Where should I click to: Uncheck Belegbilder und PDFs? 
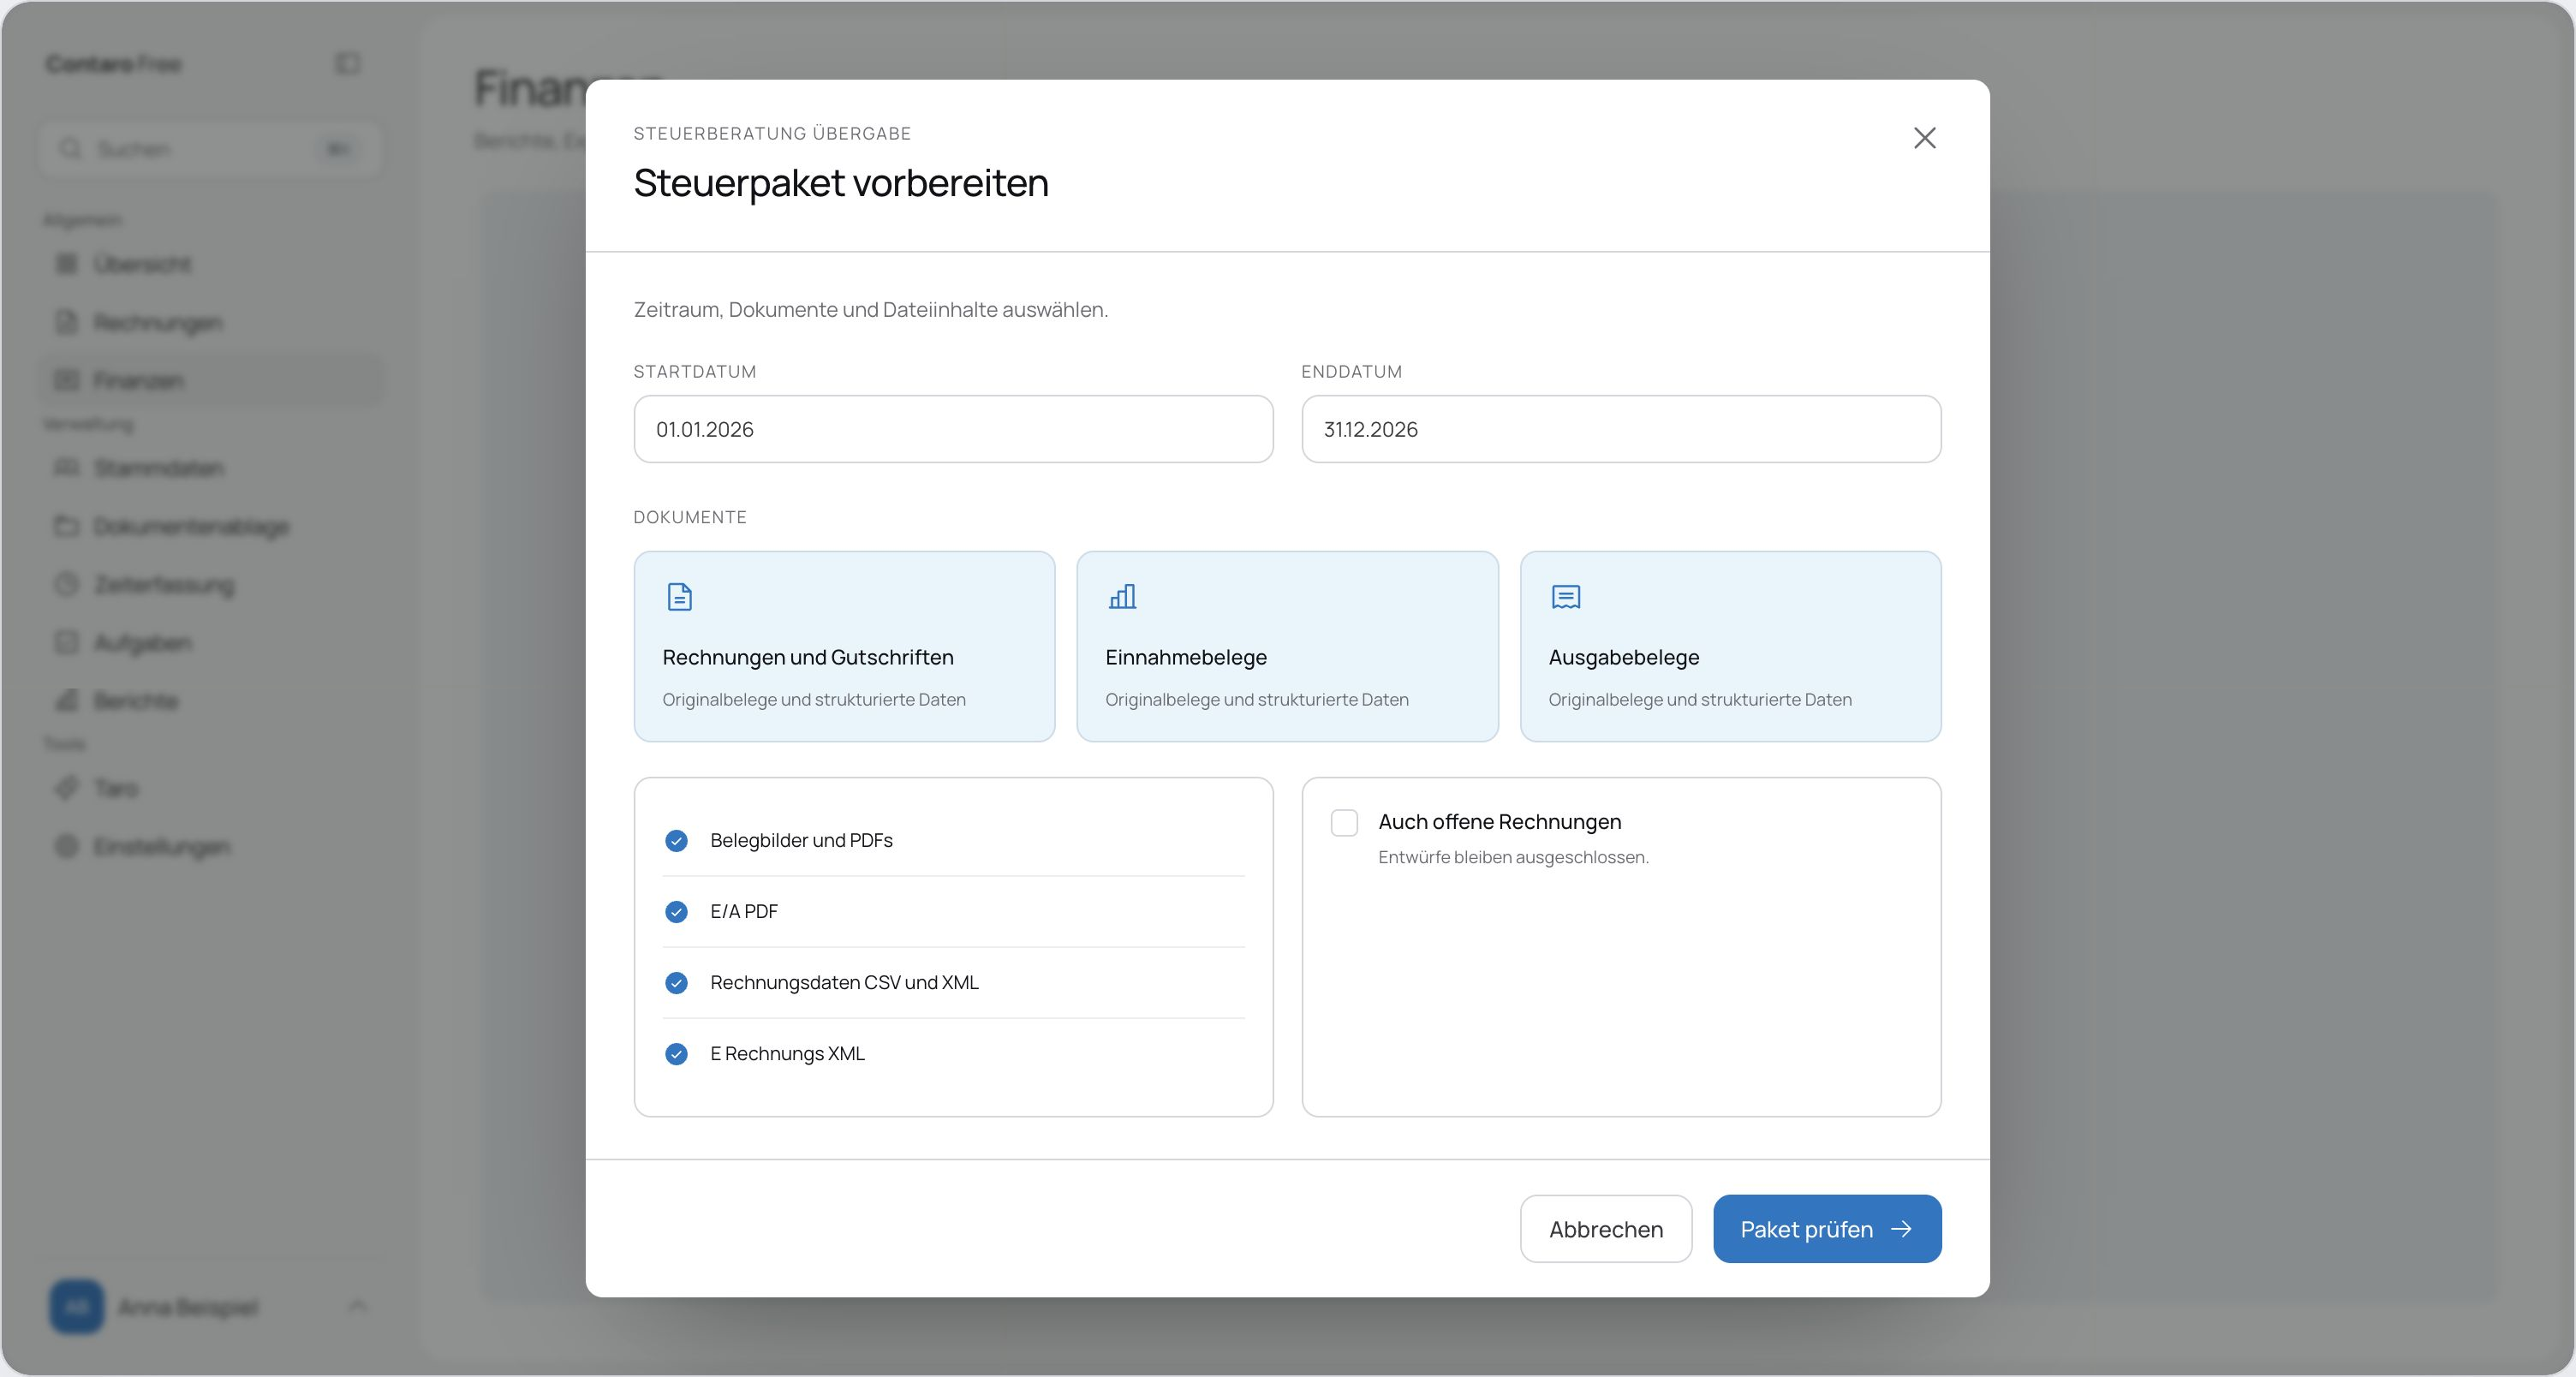[676, 841]
